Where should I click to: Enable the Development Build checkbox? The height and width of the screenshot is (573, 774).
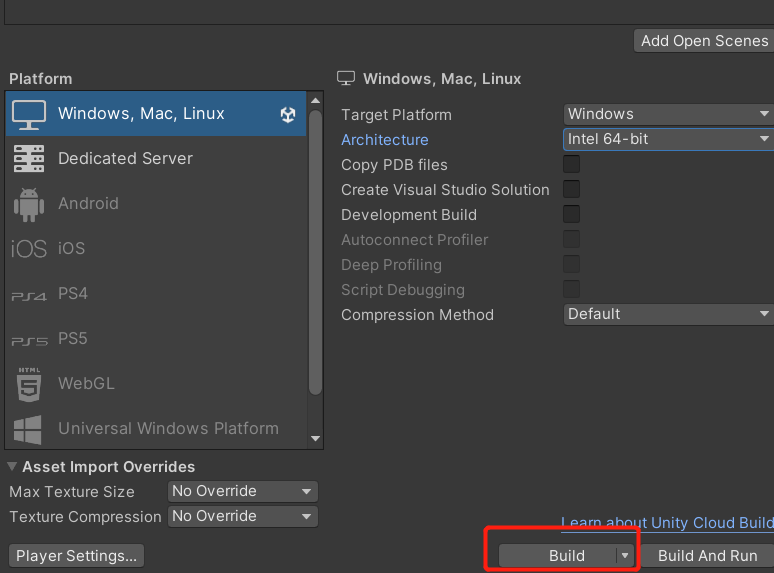pyautogui.click(x=572, y=214)
